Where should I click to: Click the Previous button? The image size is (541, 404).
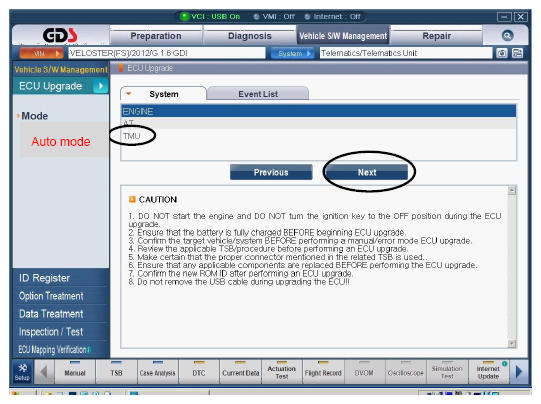coord(271,172)
